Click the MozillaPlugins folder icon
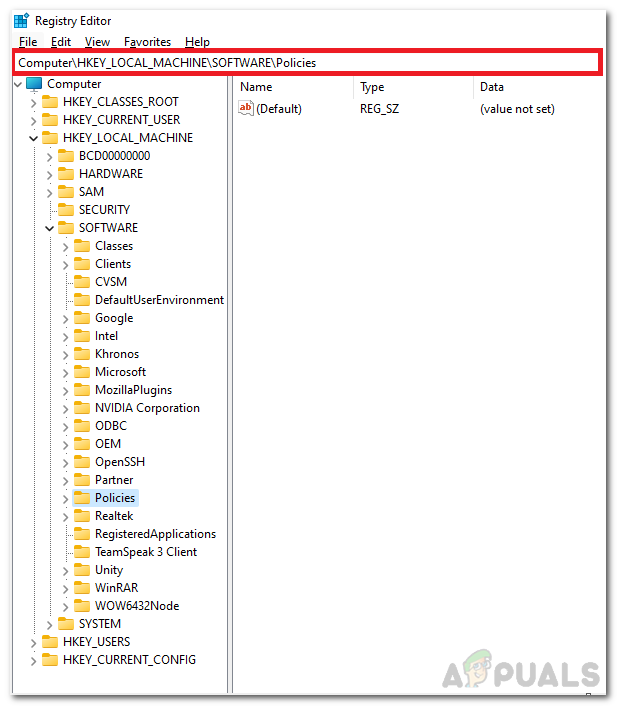This screenshot has height=706, width=617. coord(82,390)
